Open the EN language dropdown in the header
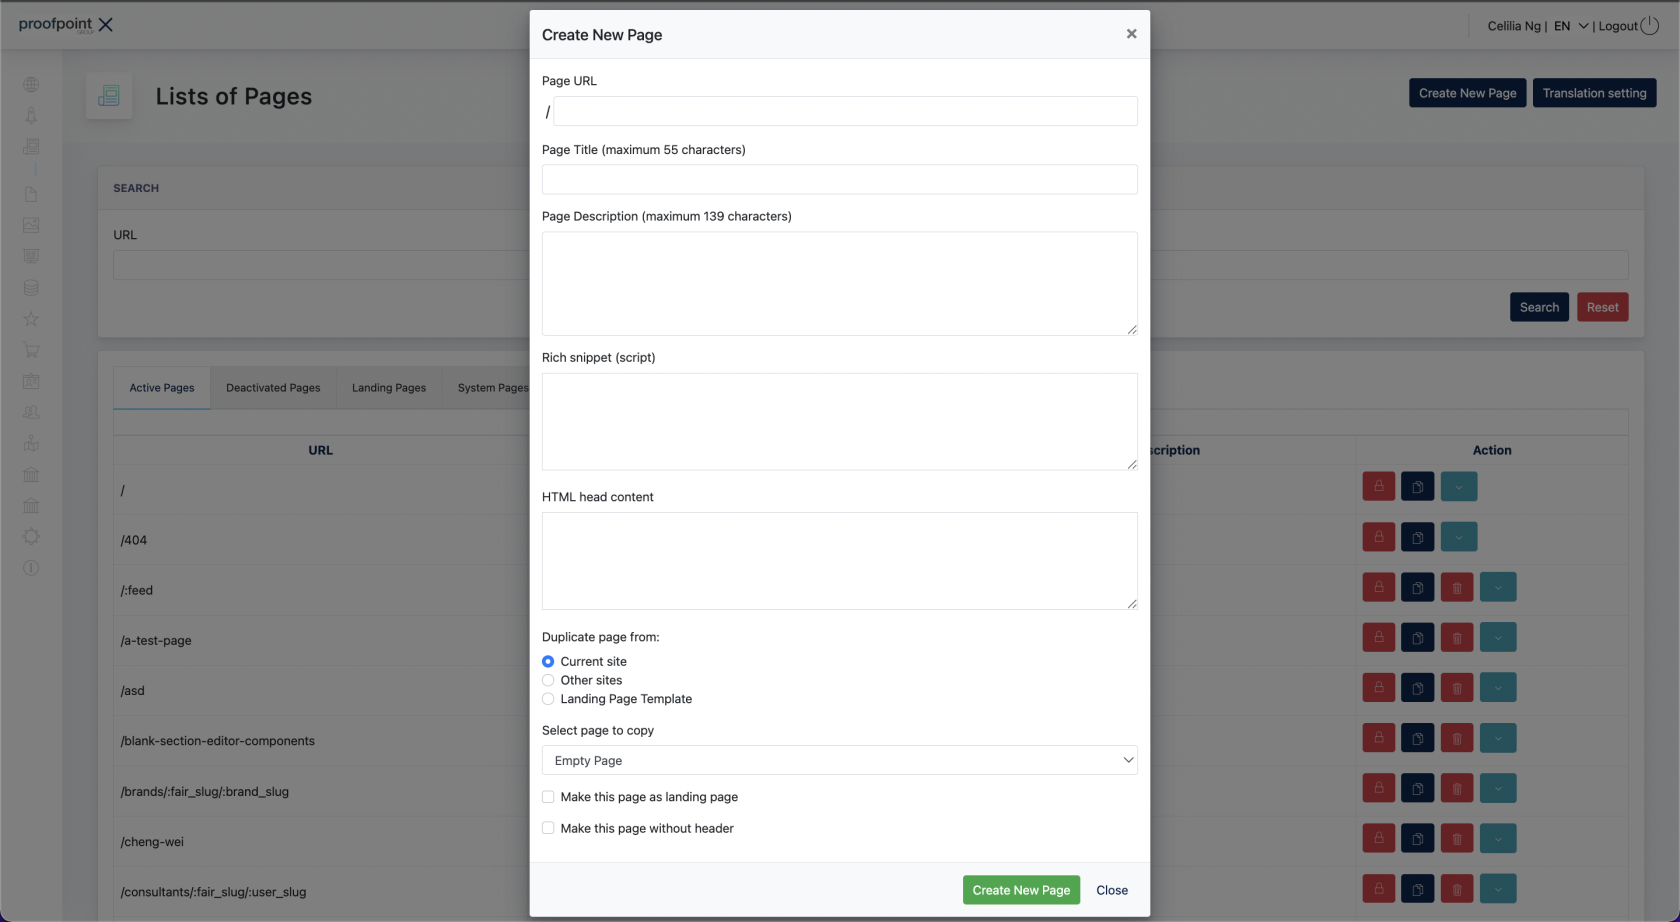1680x922 pixels. [x=1571, y=26]
